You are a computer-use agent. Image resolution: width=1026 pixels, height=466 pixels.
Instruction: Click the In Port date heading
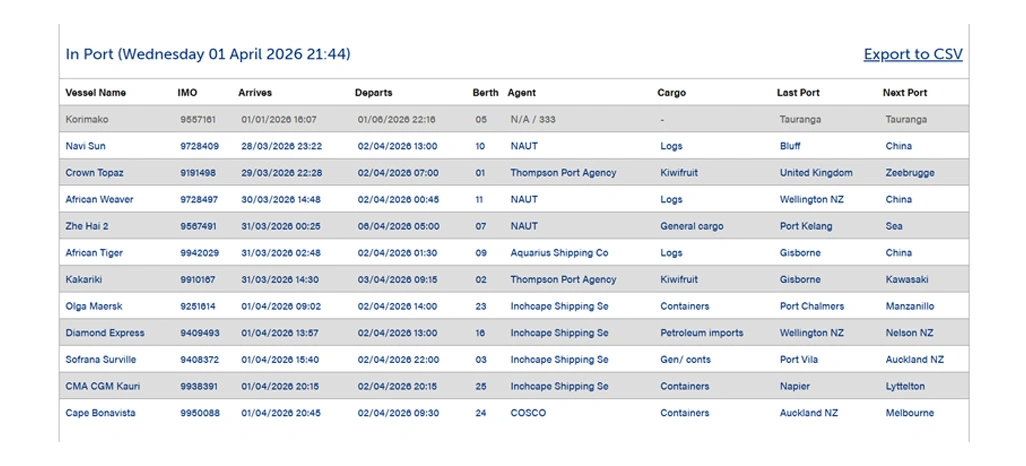[x=208, y=54]
